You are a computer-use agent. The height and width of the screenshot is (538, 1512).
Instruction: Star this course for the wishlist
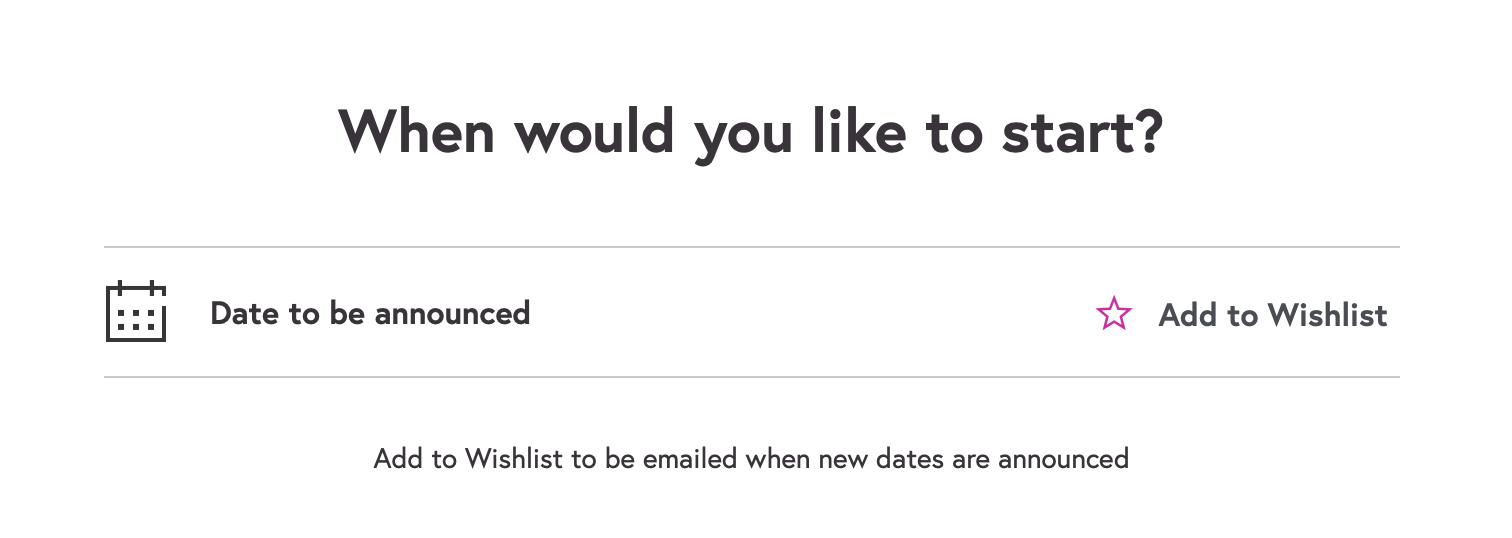(x=1114, y=314)
